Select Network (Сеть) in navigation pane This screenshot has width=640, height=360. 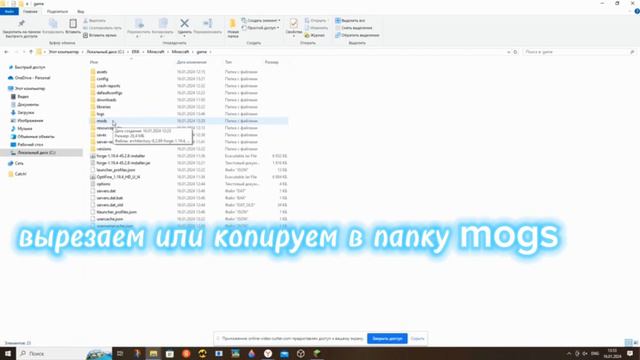tap(19, 163)
